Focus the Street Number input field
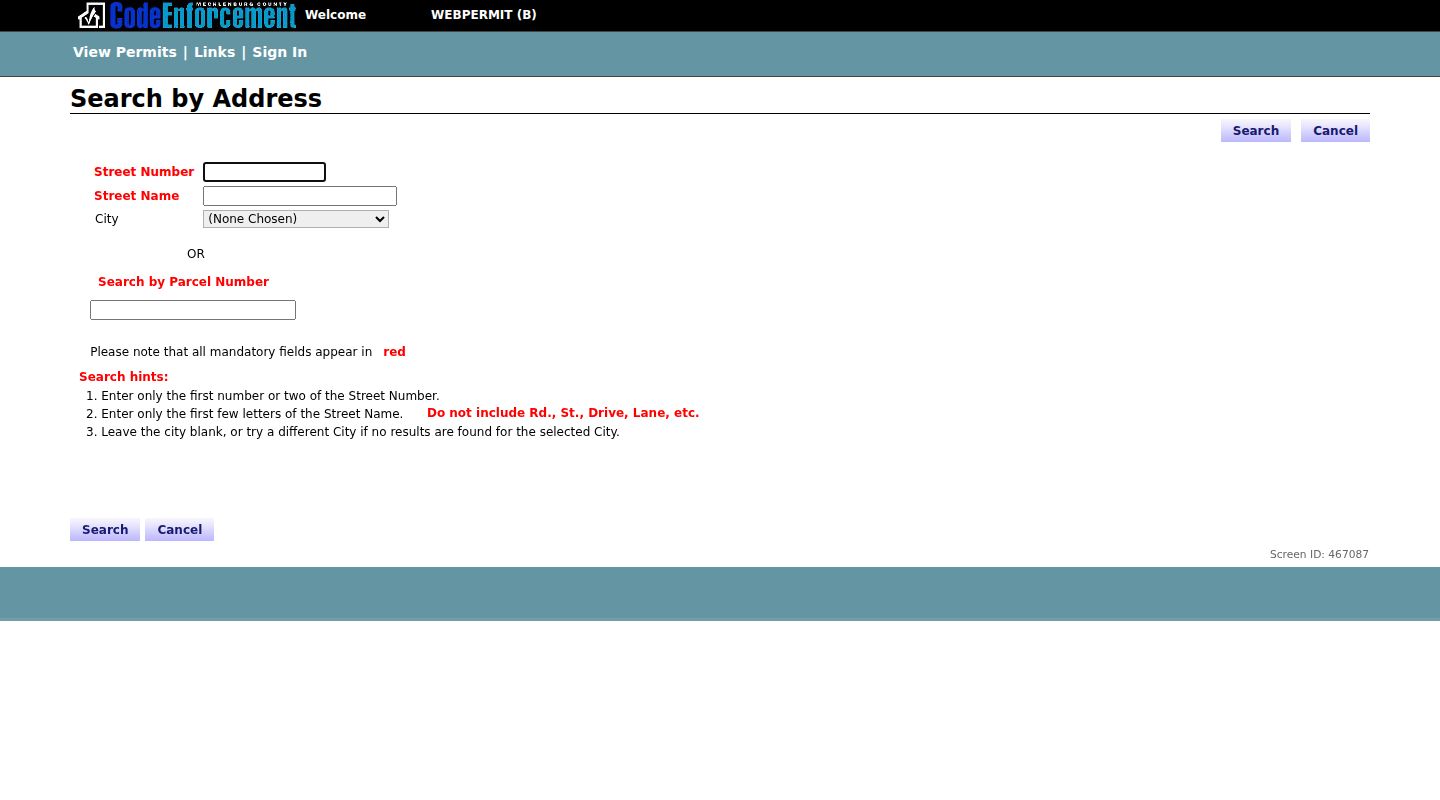The width and height of the screenshot is (1440, 800). [264, 172]
